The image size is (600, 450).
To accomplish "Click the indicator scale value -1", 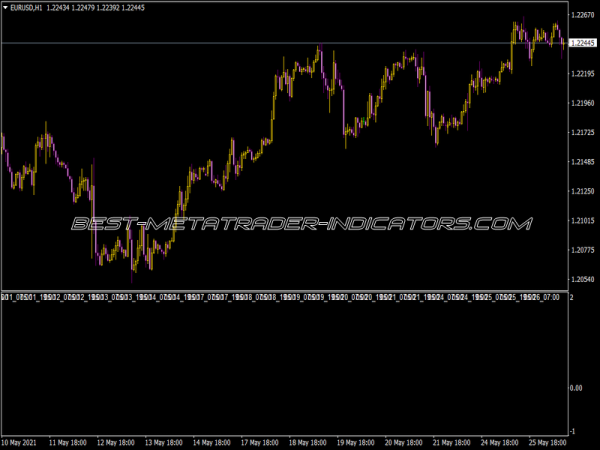I will (x=573, y=431).
